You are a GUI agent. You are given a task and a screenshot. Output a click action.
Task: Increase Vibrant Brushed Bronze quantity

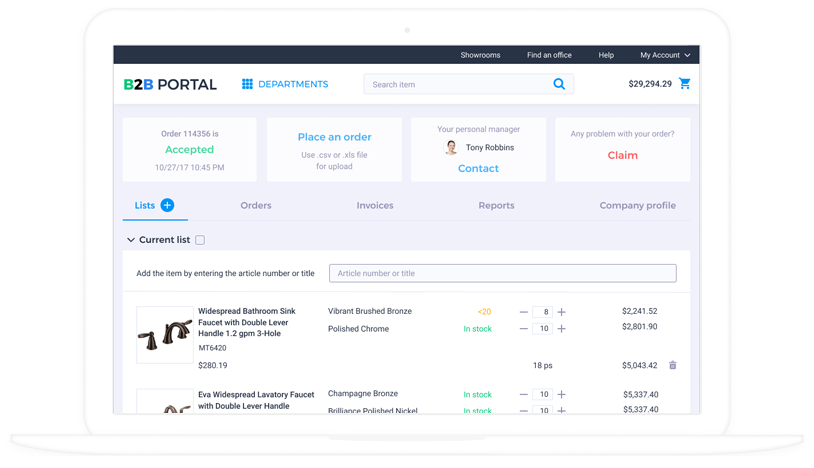pyautogui.click(x=562, y=312)
